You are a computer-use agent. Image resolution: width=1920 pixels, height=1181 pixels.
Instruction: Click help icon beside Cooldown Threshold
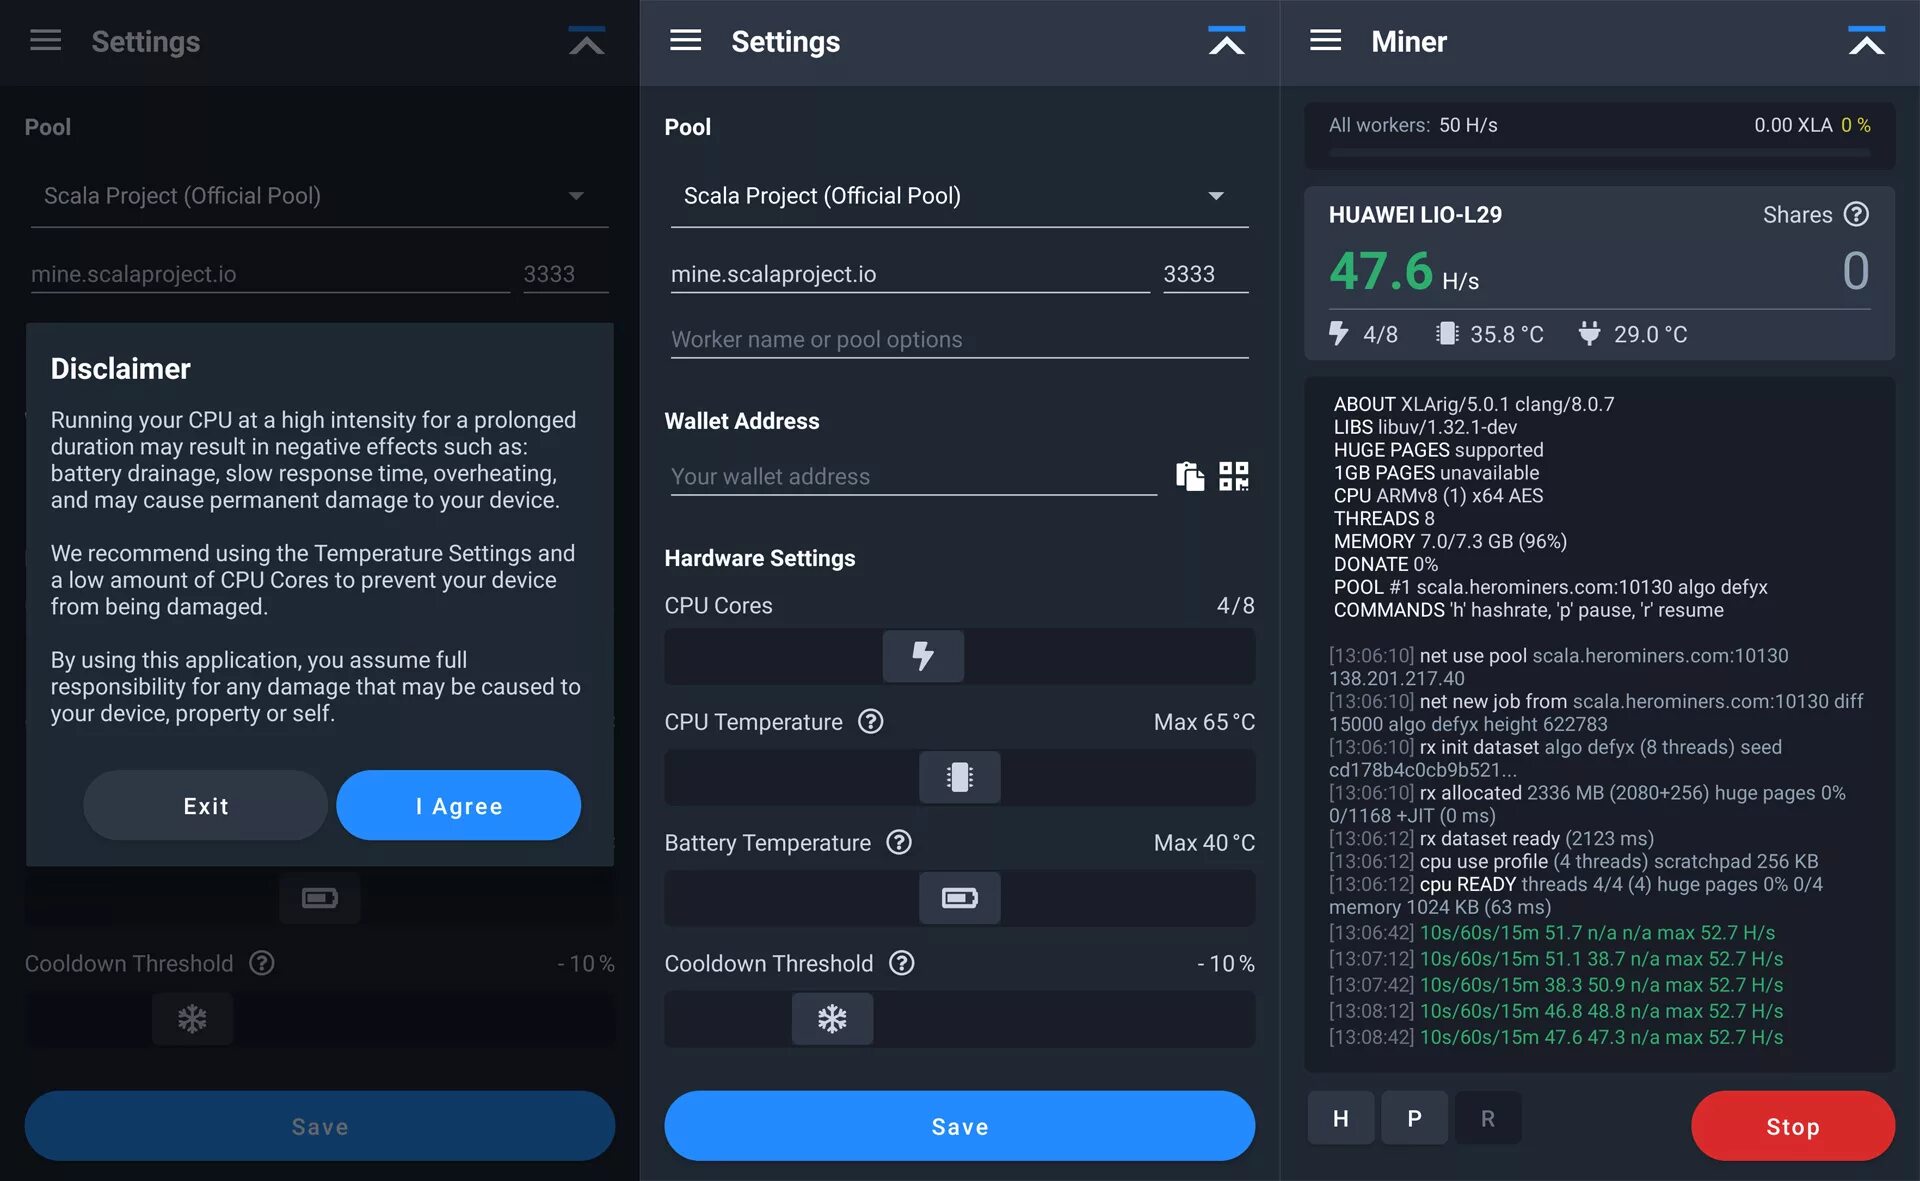point(901,963)
